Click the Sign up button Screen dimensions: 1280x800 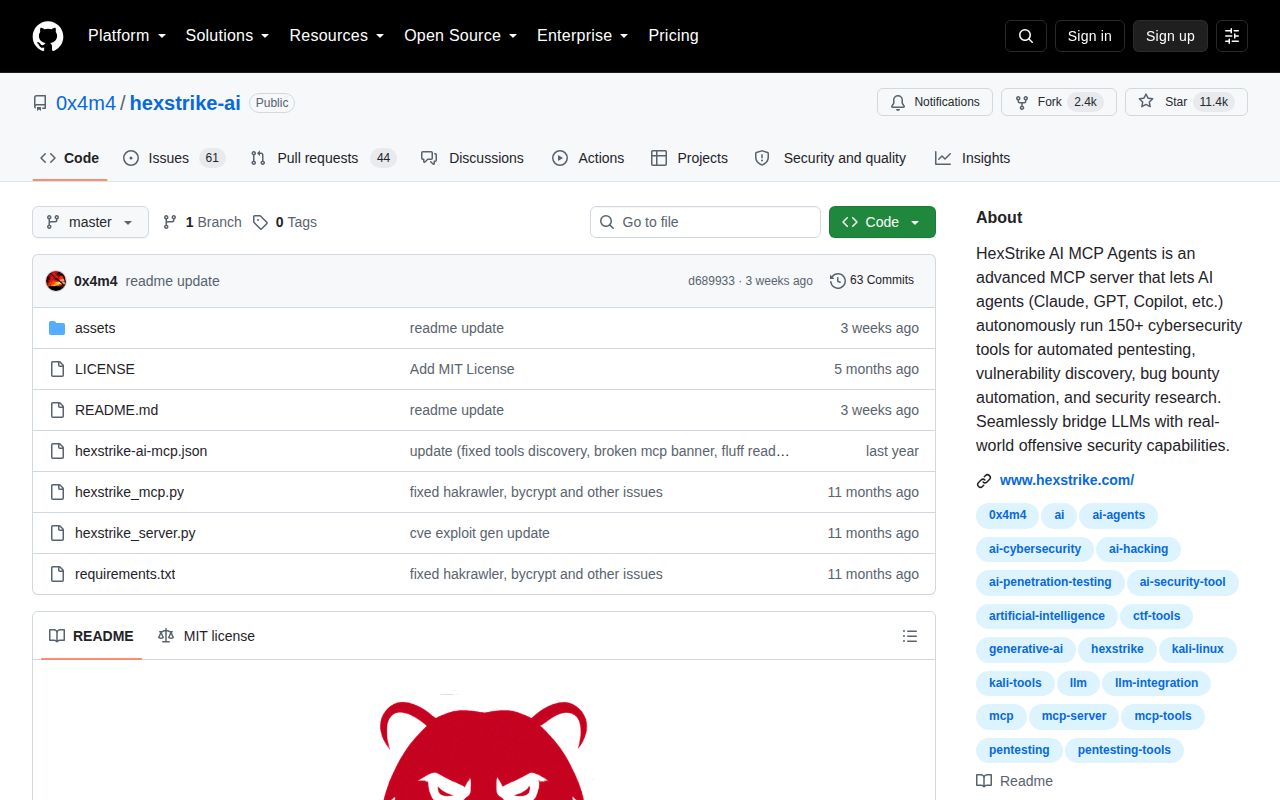1170,36
